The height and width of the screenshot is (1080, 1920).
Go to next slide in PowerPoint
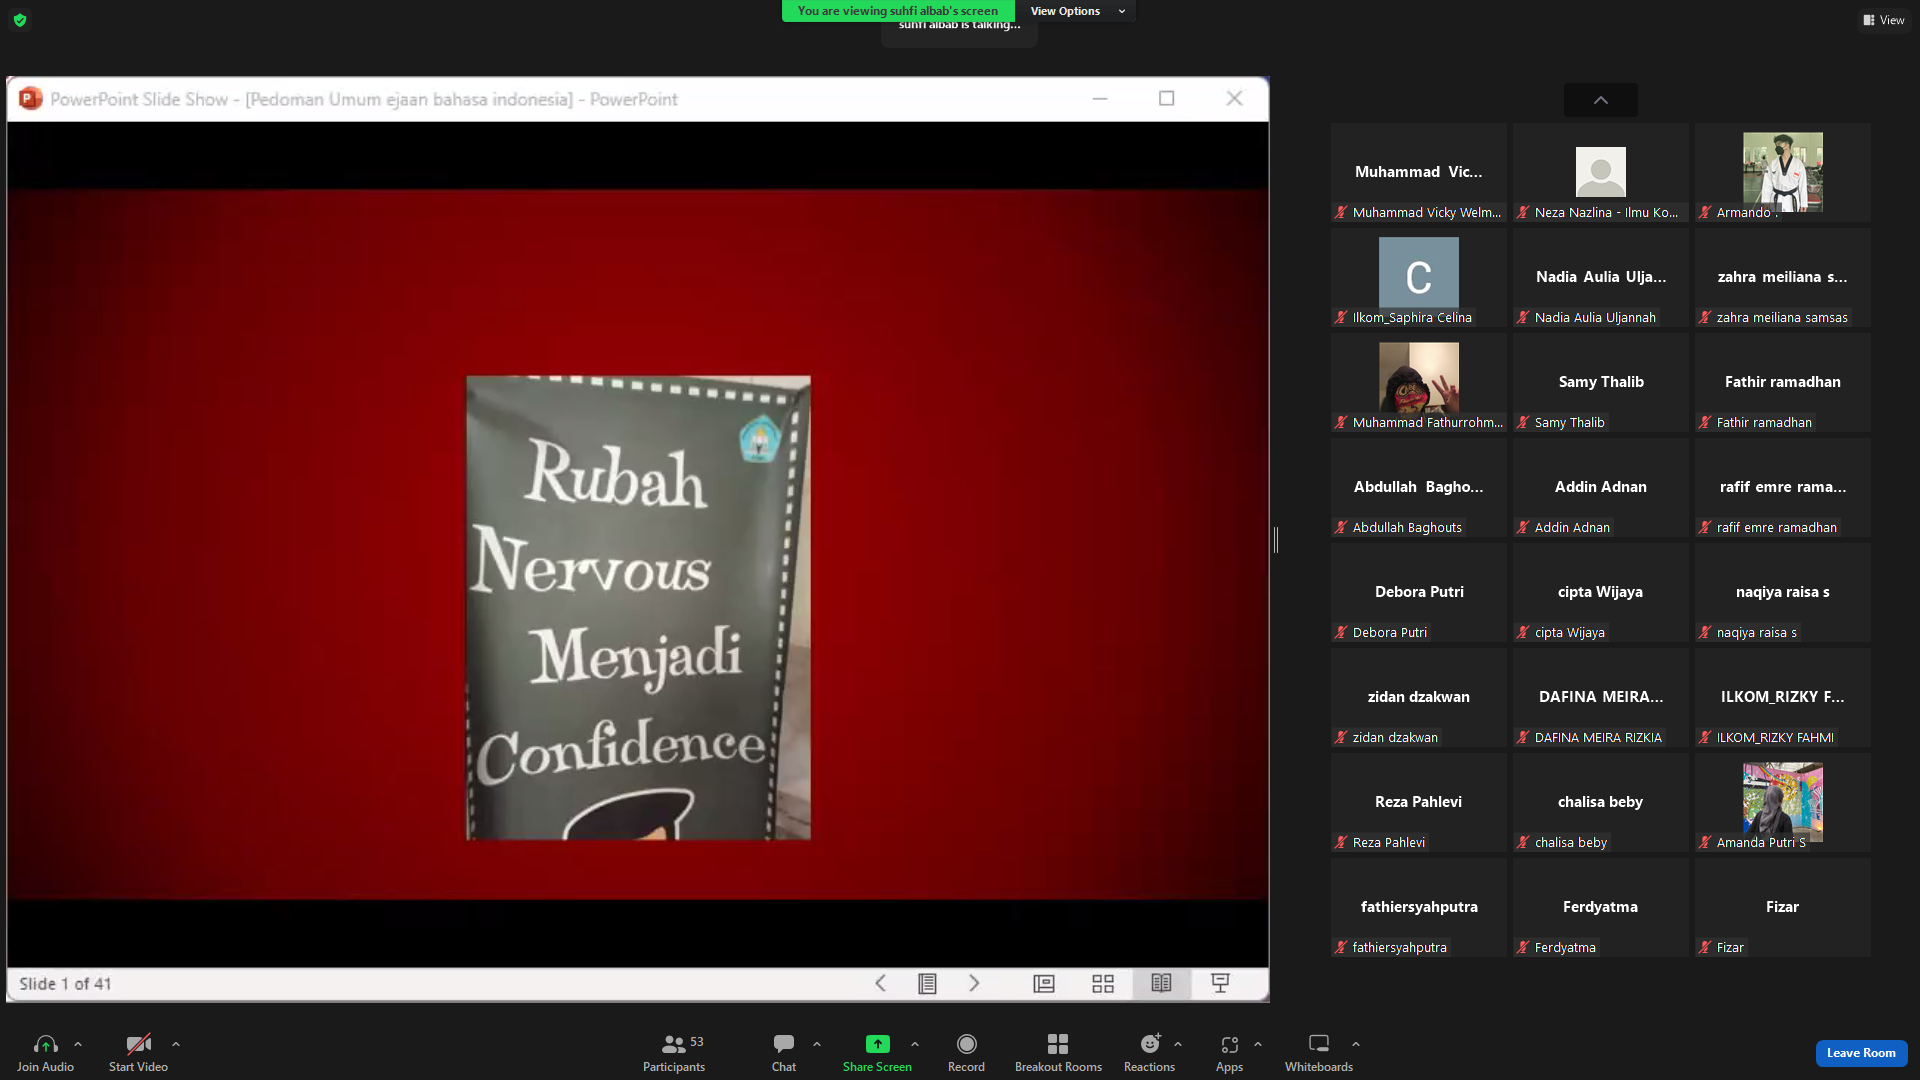[x=974, y=984]
